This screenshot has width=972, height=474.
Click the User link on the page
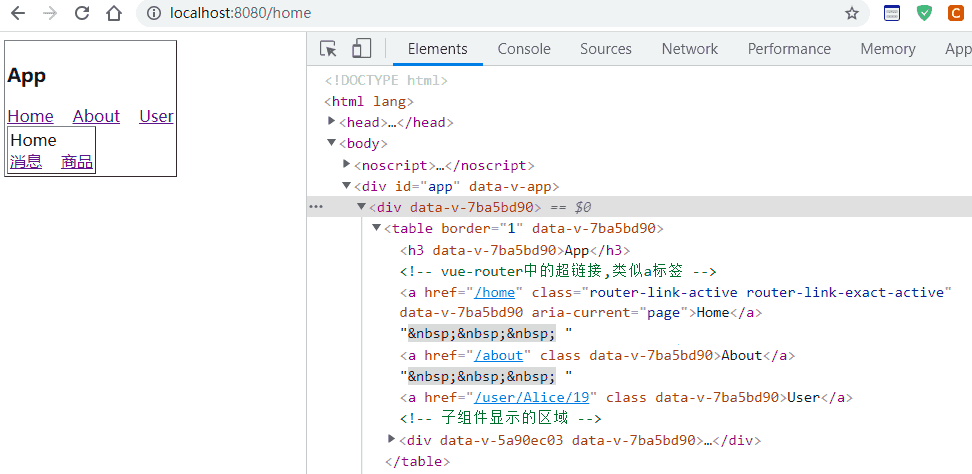tap(156, 116)
